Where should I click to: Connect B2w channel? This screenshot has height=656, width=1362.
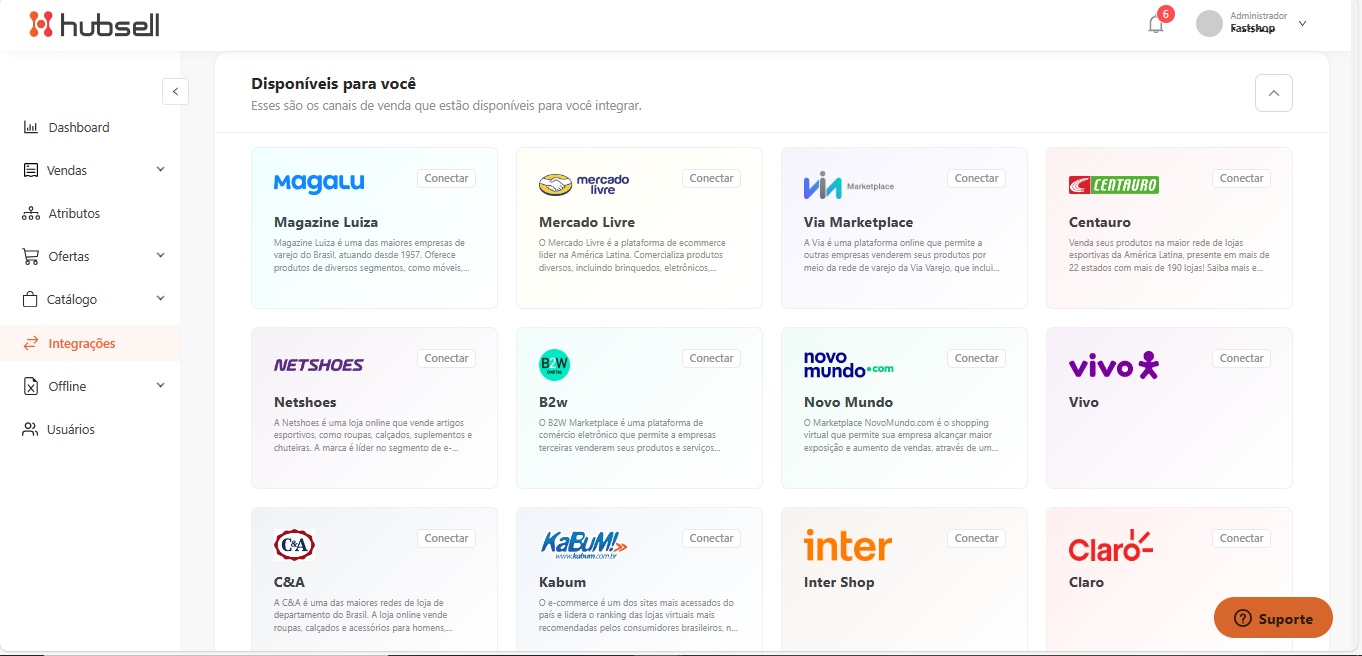click(711, 358)
